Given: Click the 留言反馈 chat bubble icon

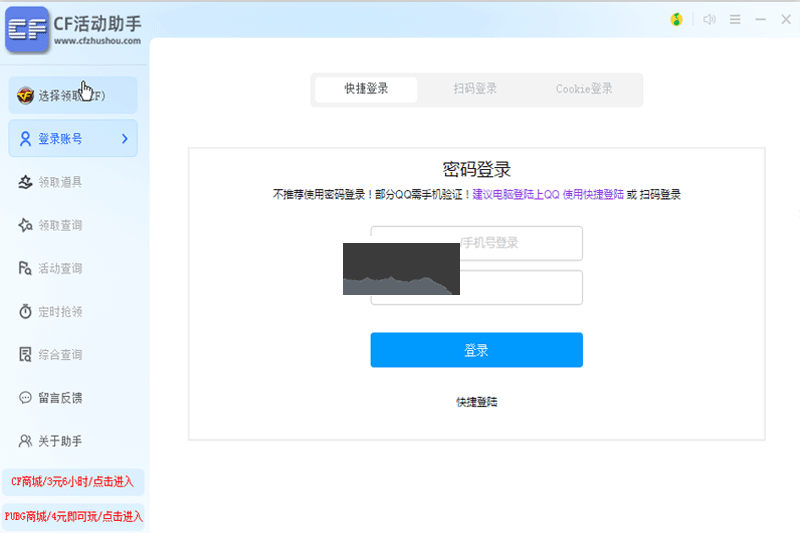Looking at the screenshot, I should click(x=25, y=397).
